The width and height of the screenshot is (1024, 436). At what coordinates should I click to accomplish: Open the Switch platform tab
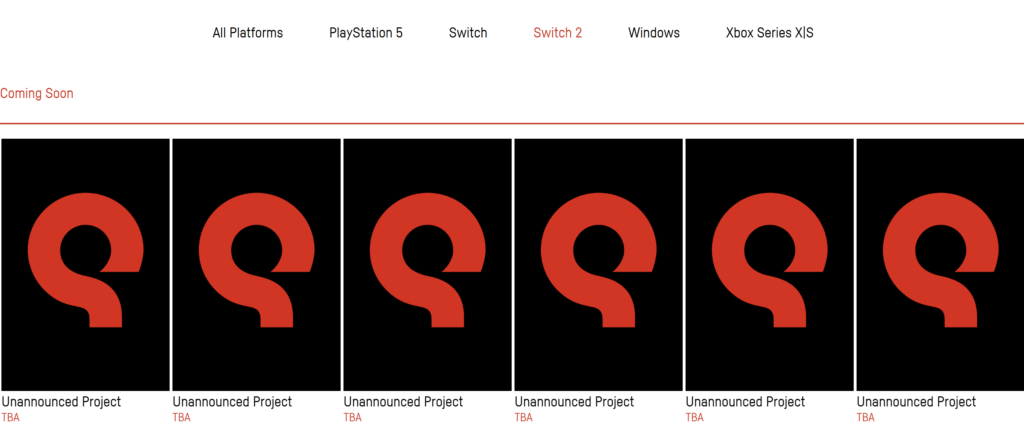pyautogui.click(x=468, y=33)
